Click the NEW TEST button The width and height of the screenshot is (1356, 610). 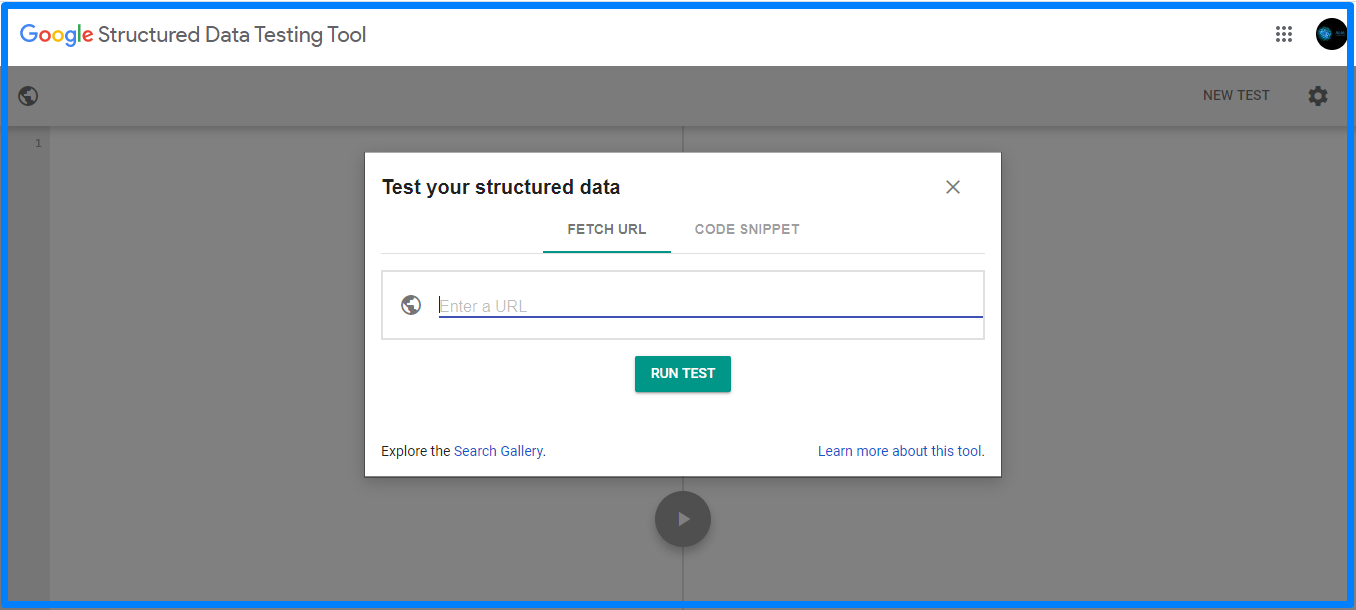pos(1236,96)
